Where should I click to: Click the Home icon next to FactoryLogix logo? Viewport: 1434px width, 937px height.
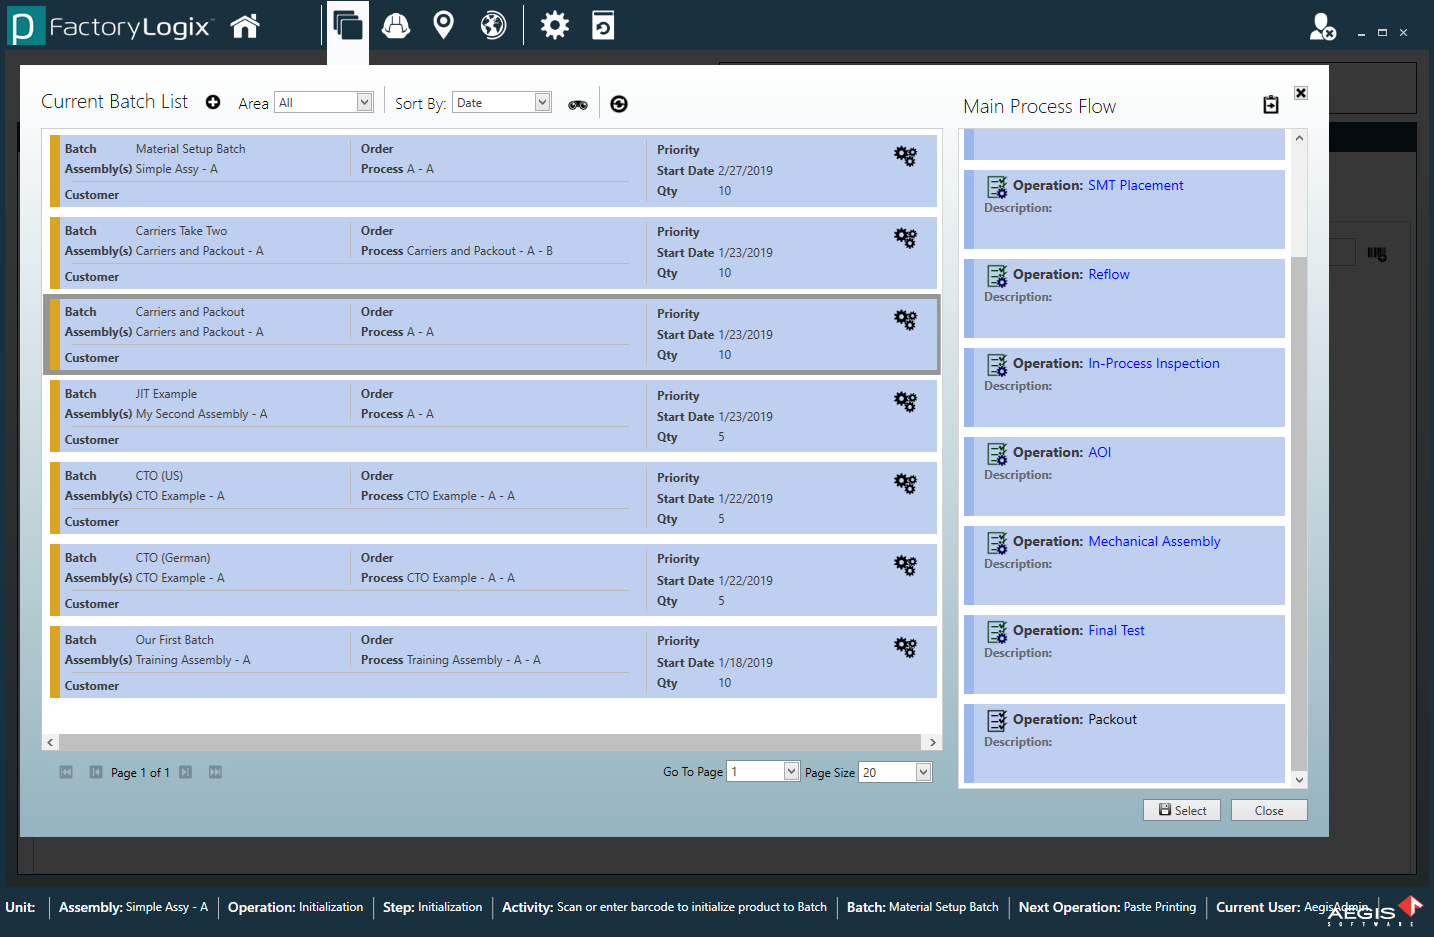pos(246,25)
